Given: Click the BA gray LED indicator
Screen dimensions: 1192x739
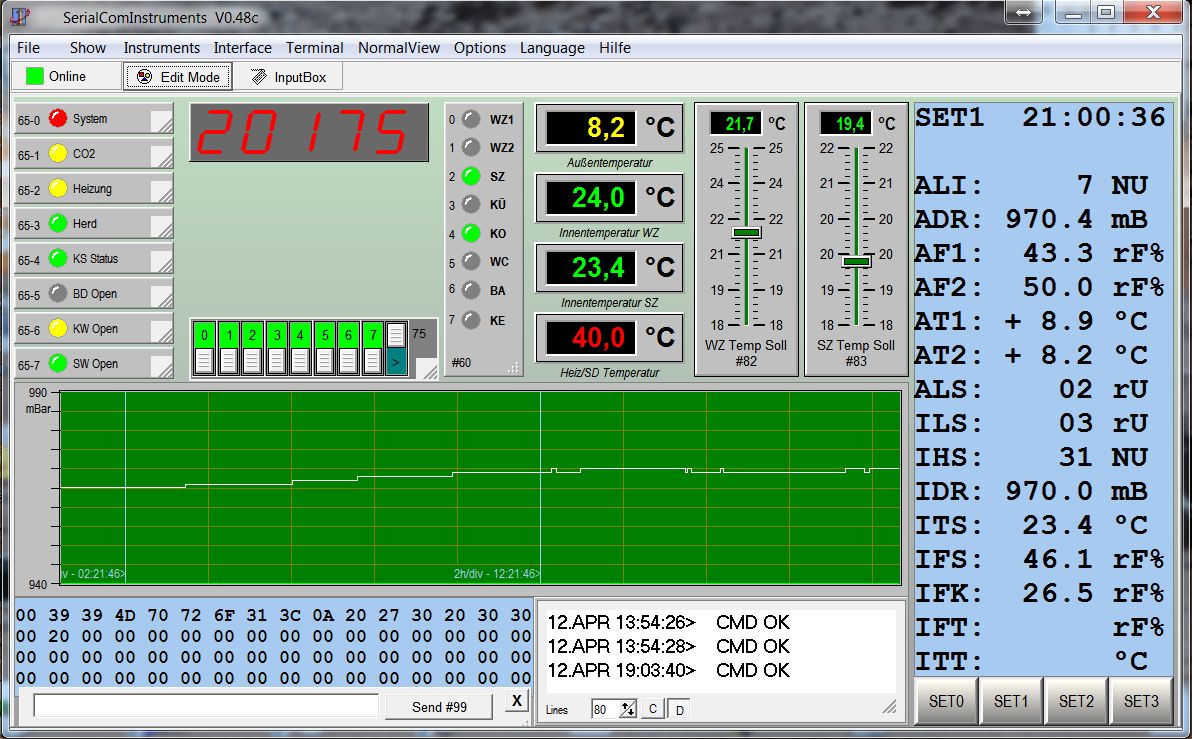Looking at the screenshot, I should (471, 290).
